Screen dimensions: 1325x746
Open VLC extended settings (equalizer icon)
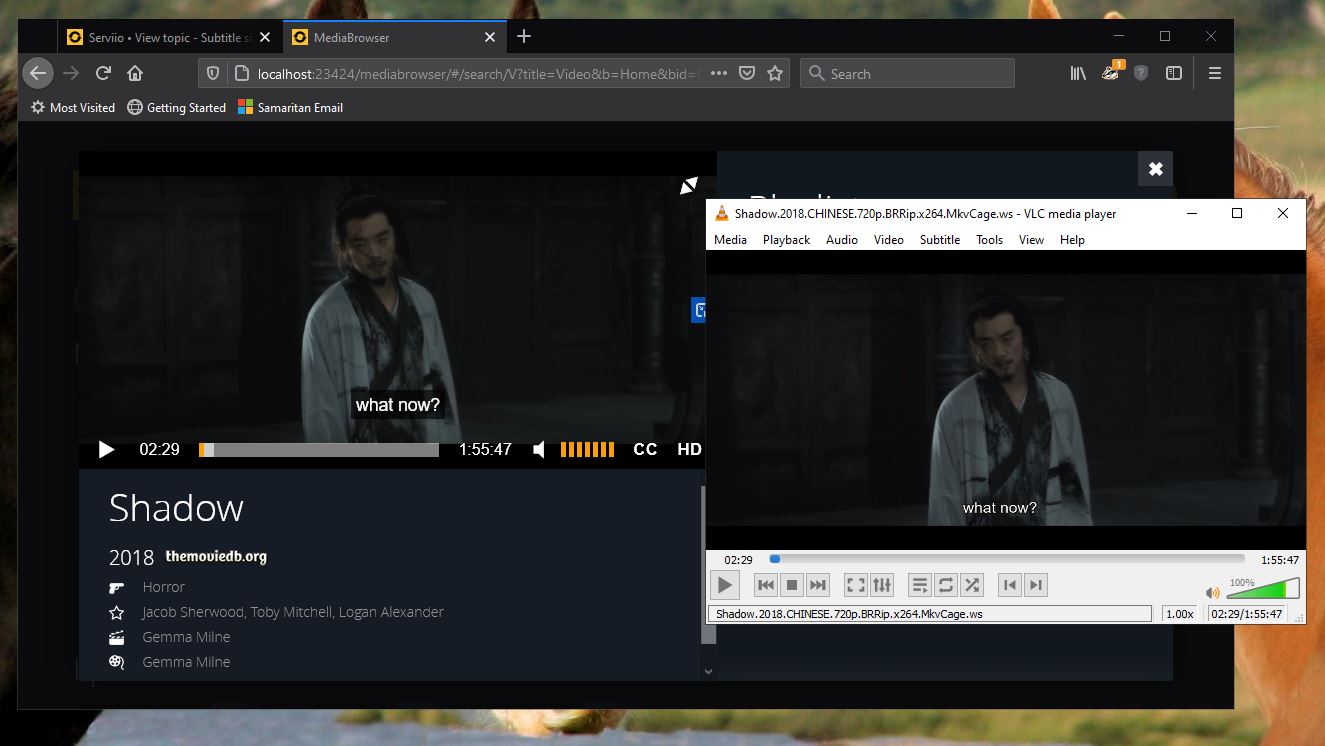pyautogui.click(x=881, y=585)
